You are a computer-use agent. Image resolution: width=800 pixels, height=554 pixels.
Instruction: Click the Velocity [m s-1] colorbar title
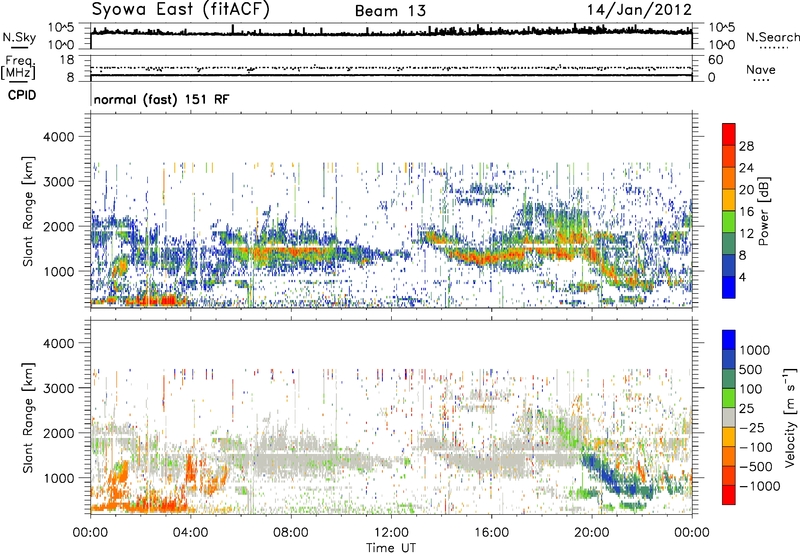(x=790, y=417)
